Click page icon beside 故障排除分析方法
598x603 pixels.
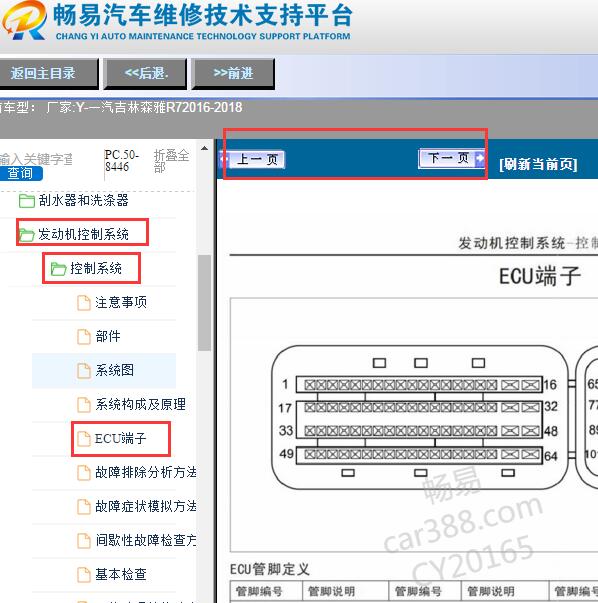(x=83, y=473)
